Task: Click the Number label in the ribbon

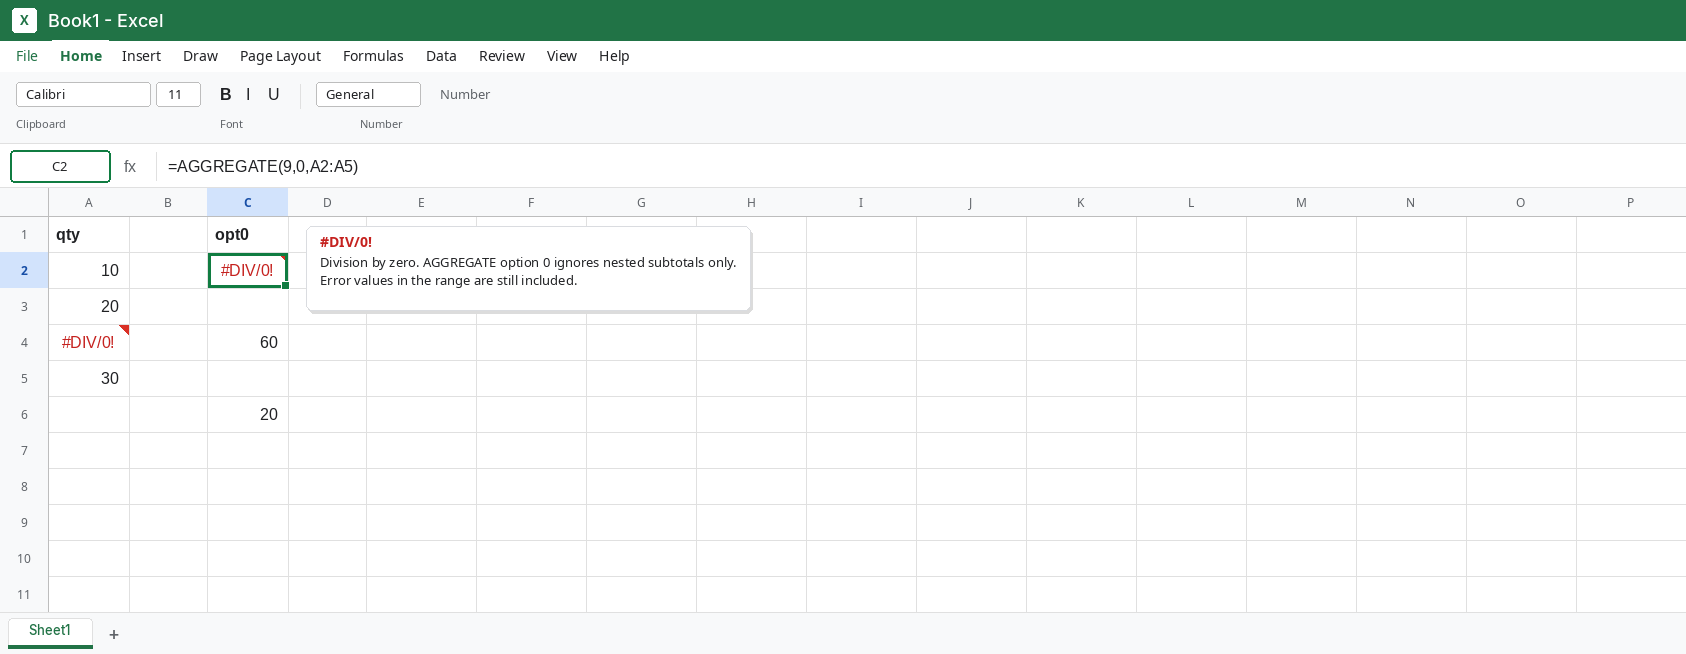Action: [465, 94]
